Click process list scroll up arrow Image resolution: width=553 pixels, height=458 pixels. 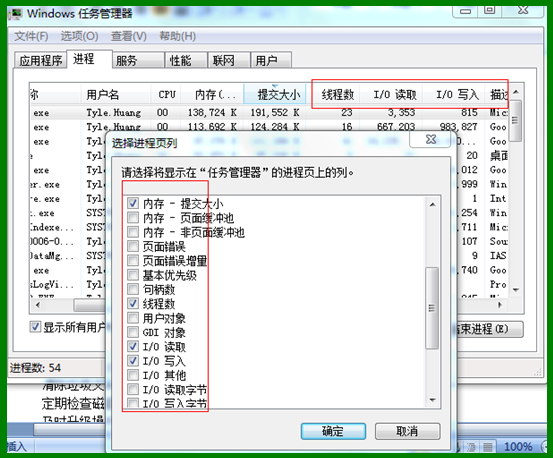(x=516, y=92)
